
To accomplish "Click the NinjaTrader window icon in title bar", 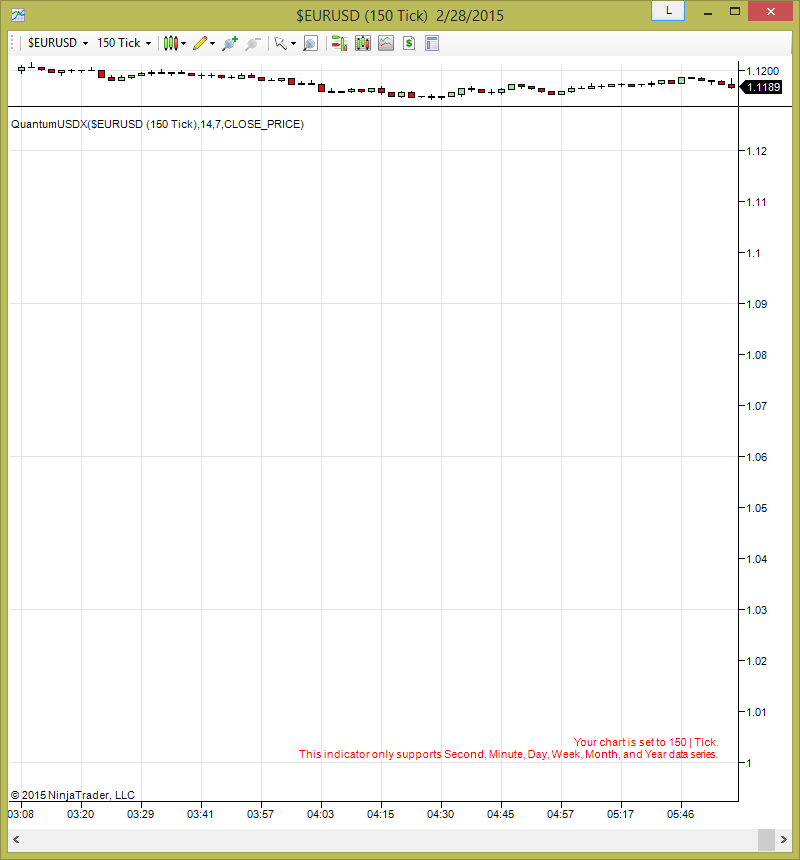I will click(18, 15).
